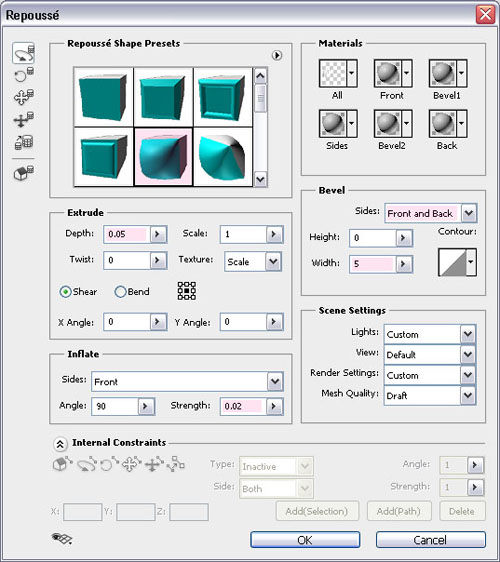The width and height of the screenshot is (500, 562).
Task: Choose the highlighted inflated pillow shape preset
Action: [x=163, y=157]
